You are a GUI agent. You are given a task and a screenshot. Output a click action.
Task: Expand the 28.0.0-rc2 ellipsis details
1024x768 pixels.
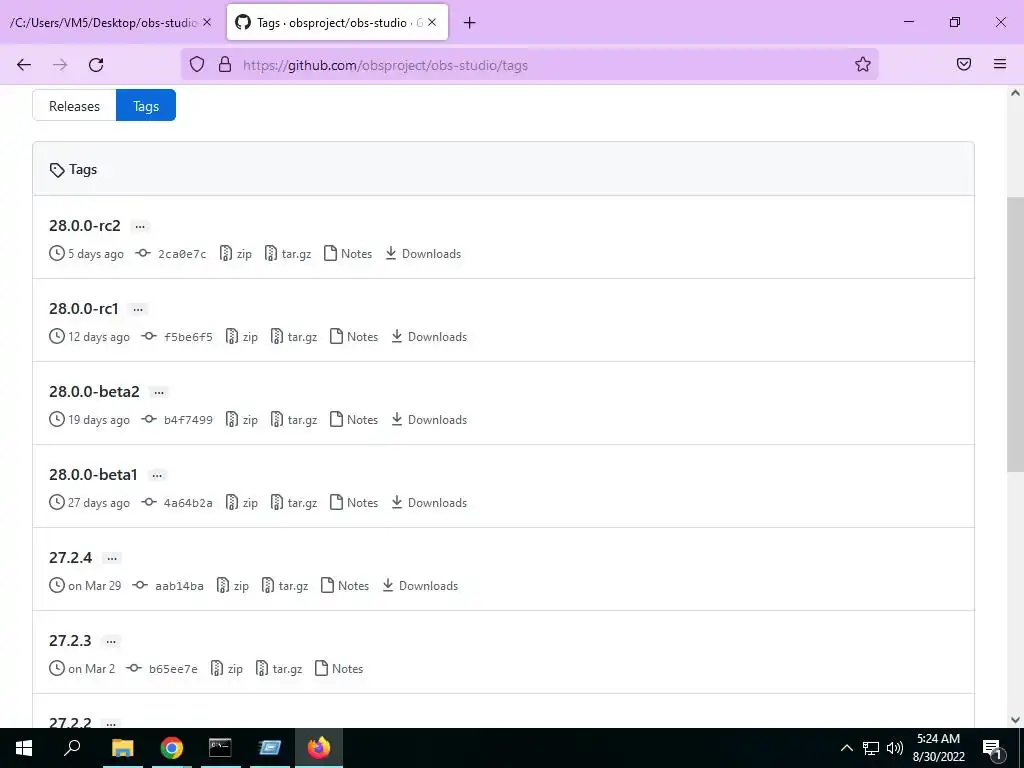[x=140, y=227]
